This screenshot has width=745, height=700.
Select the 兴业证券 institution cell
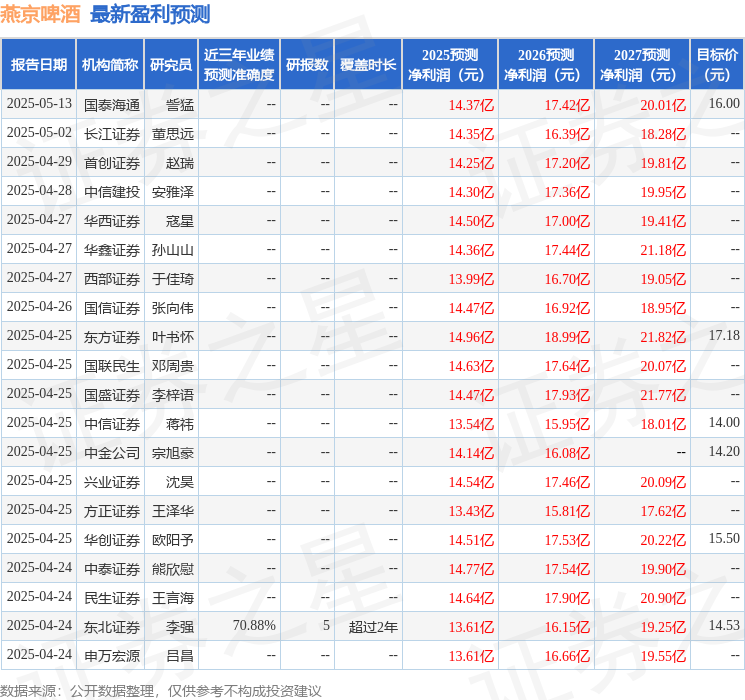(112, 482)
